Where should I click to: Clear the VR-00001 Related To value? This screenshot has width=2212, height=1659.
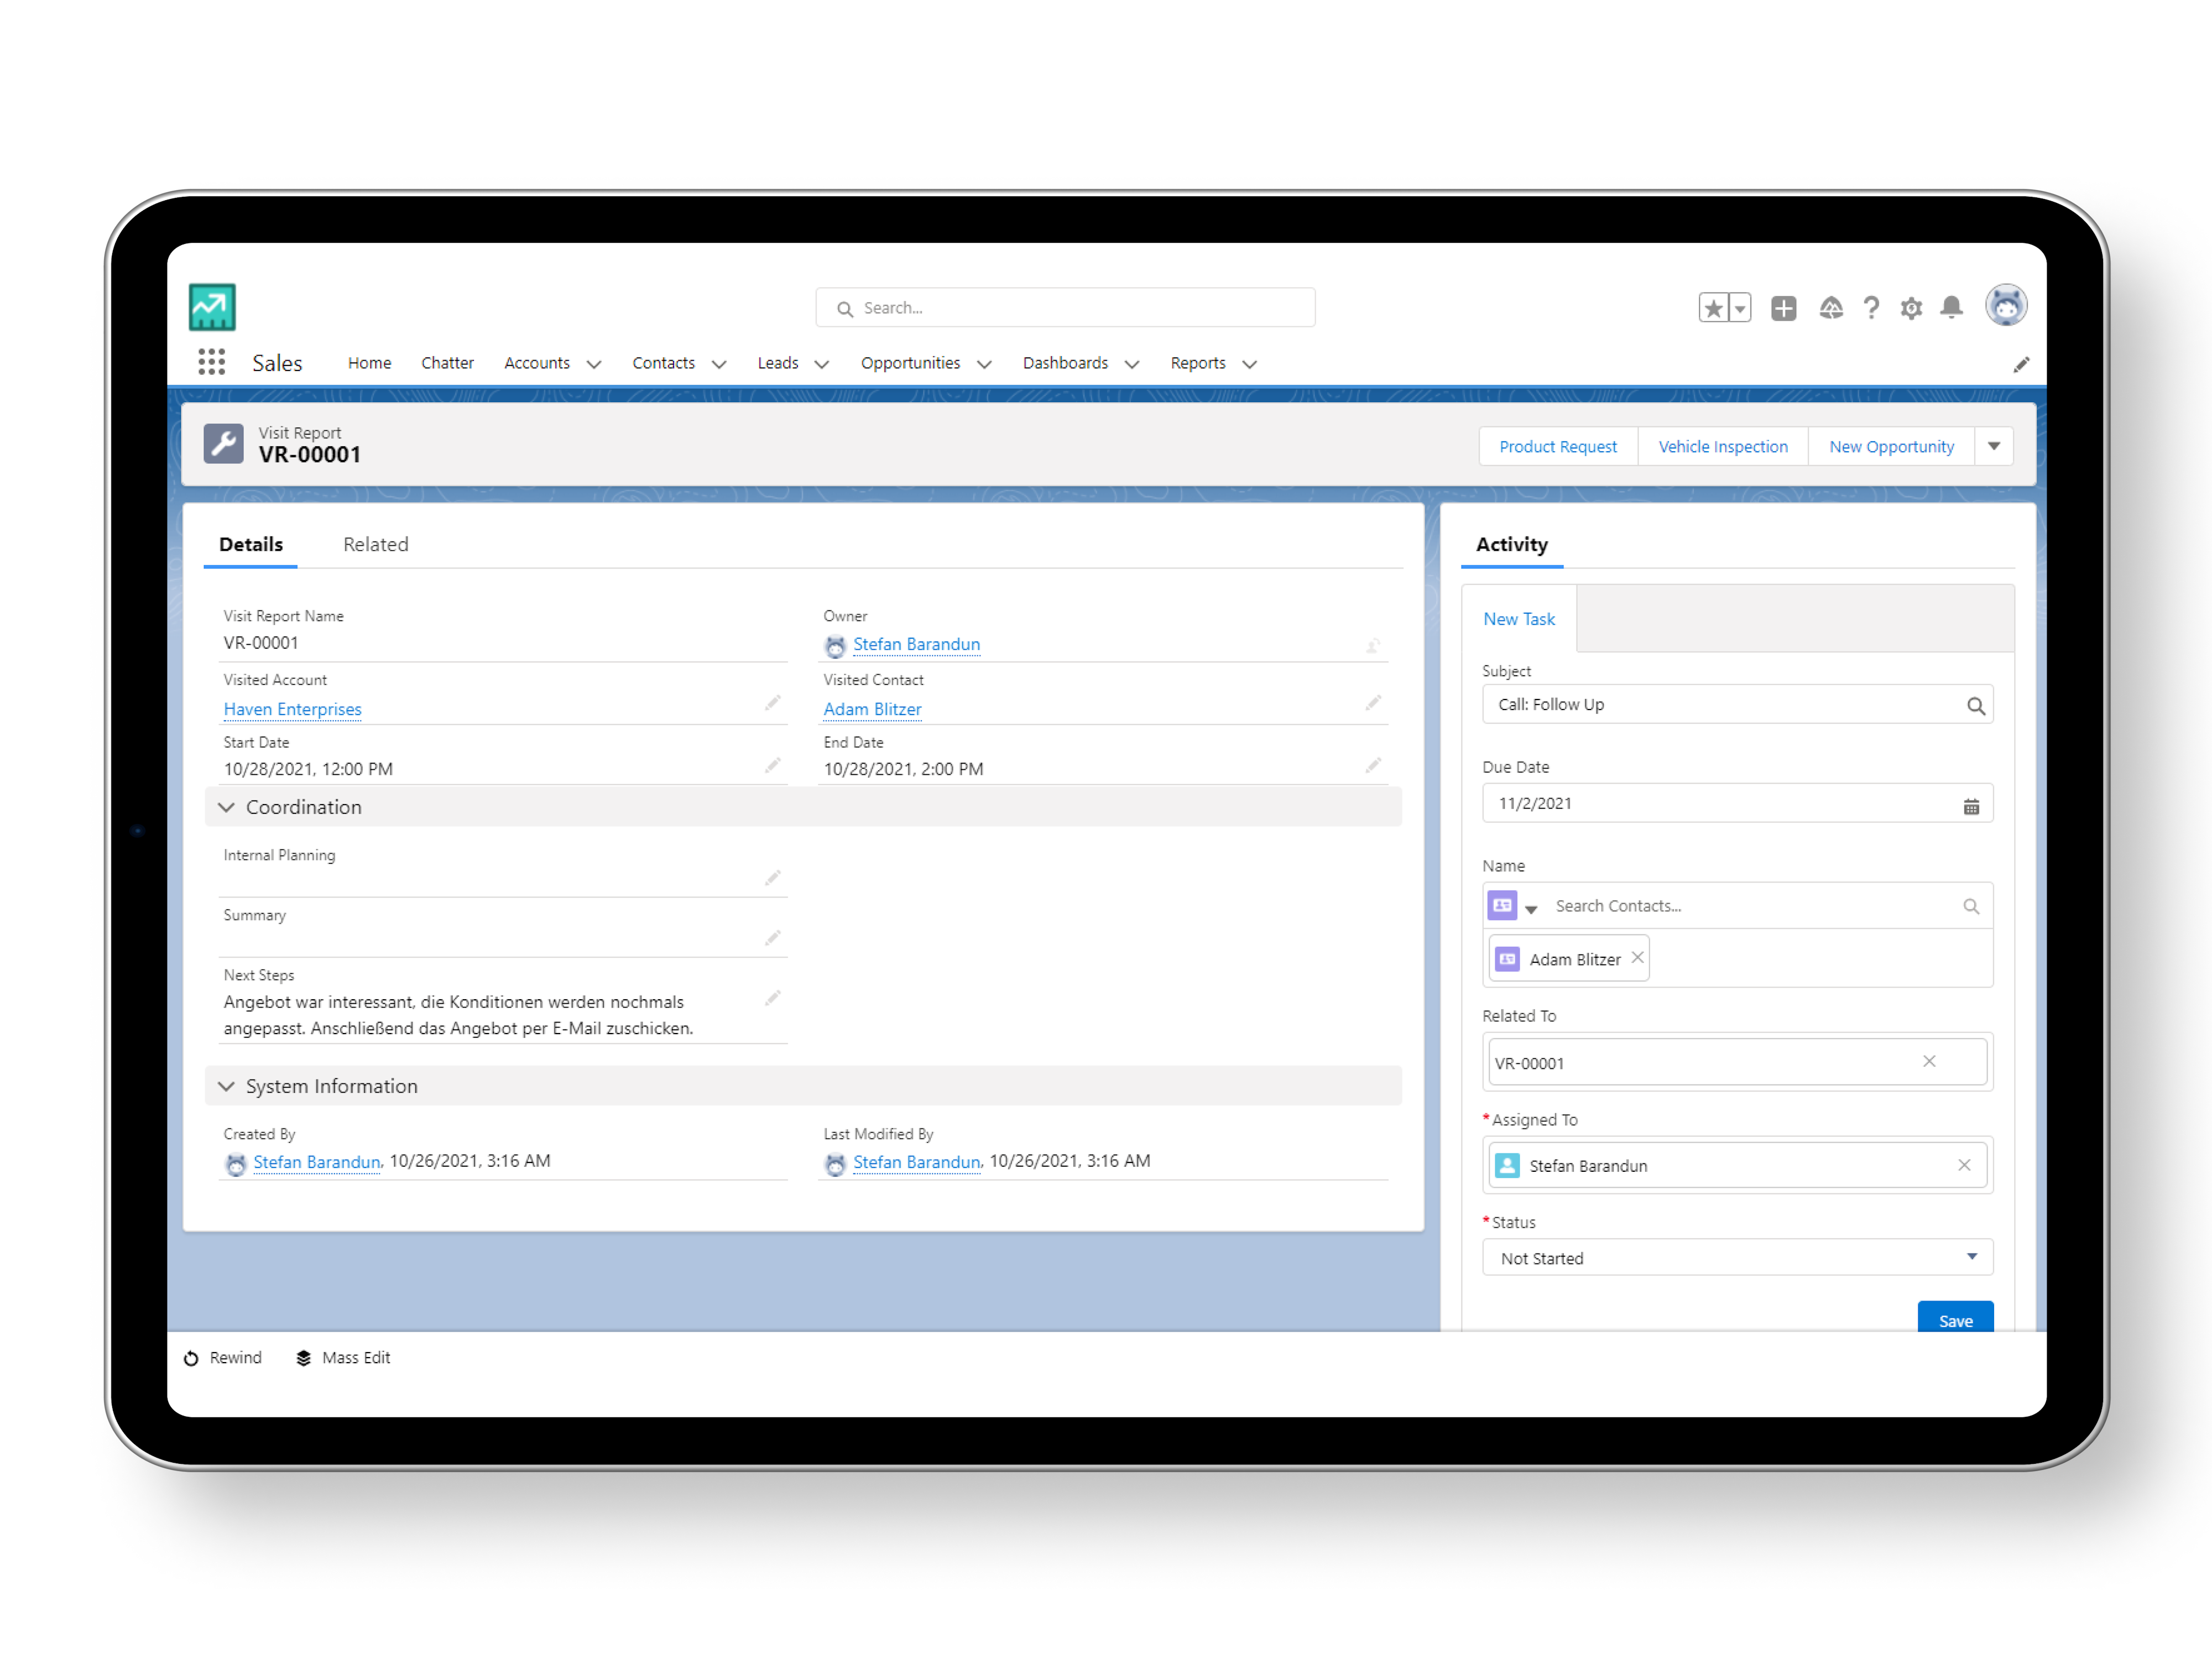(1929, 1061)
